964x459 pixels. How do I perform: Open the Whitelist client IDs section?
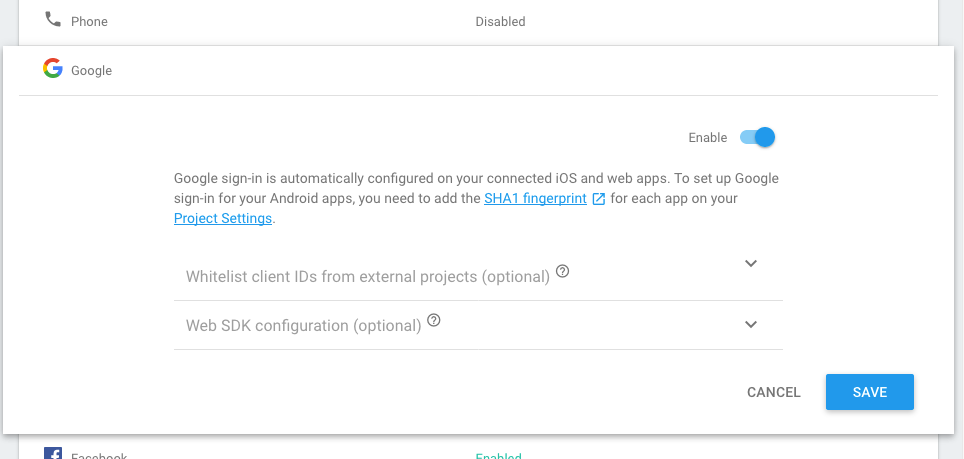click(x=478, y=276)
